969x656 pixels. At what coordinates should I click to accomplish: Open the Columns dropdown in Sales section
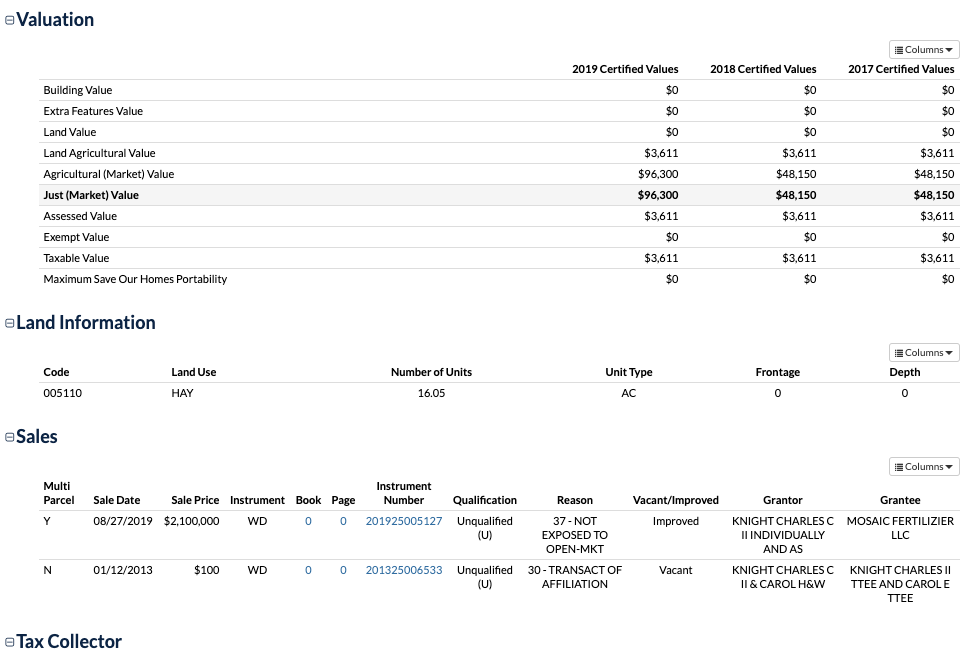pos(924,467)
